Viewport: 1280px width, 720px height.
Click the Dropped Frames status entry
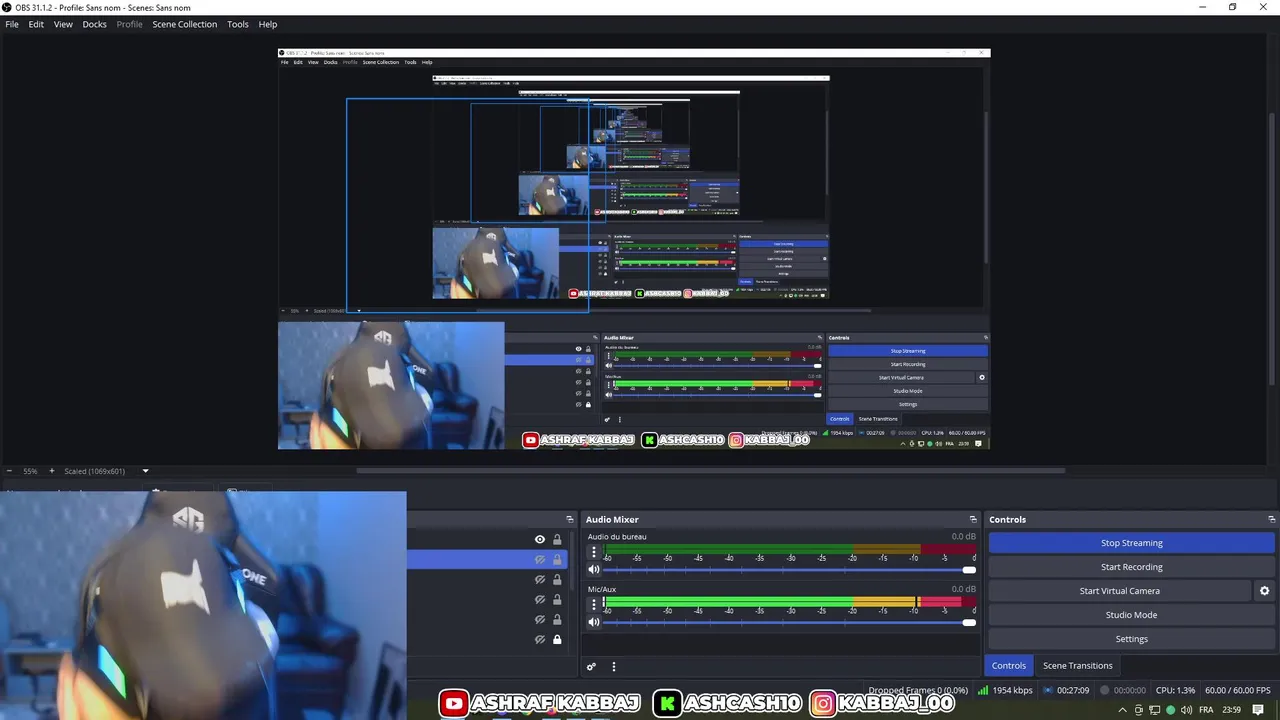coord(918,690)
